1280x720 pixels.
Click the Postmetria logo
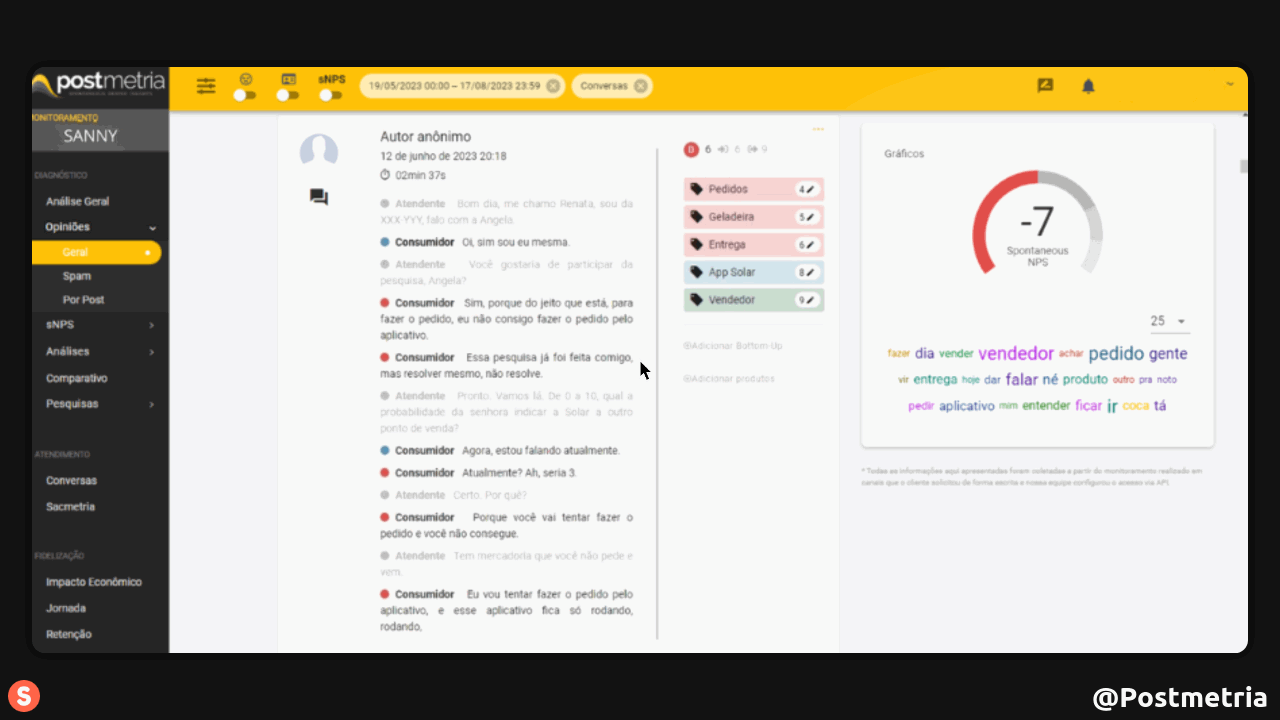coord(99,83)
